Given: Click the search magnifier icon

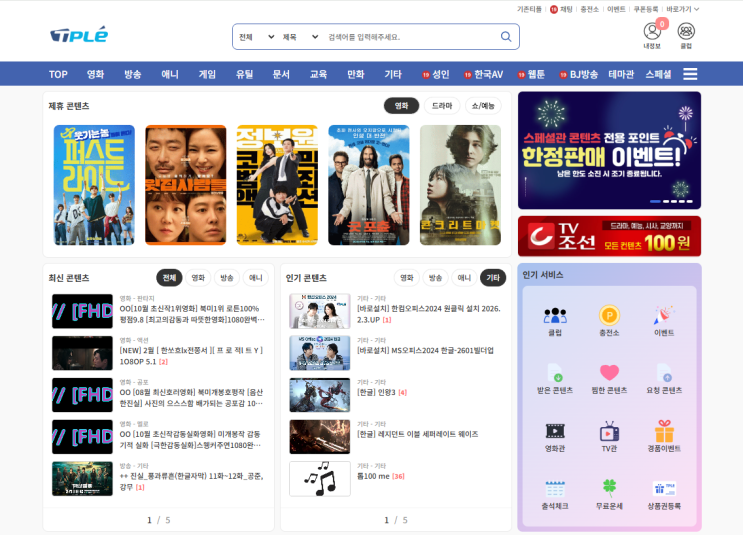Looking at the screenshot, I should (506, 37).
